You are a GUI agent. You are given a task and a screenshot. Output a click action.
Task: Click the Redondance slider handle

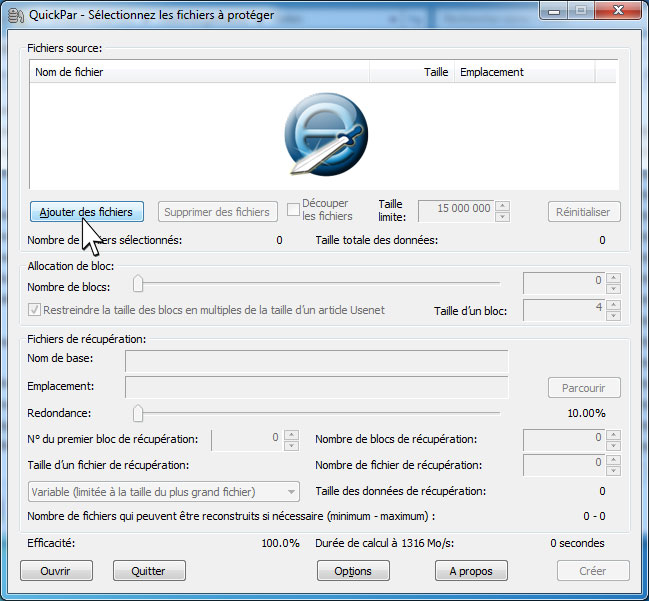(138, 413)
